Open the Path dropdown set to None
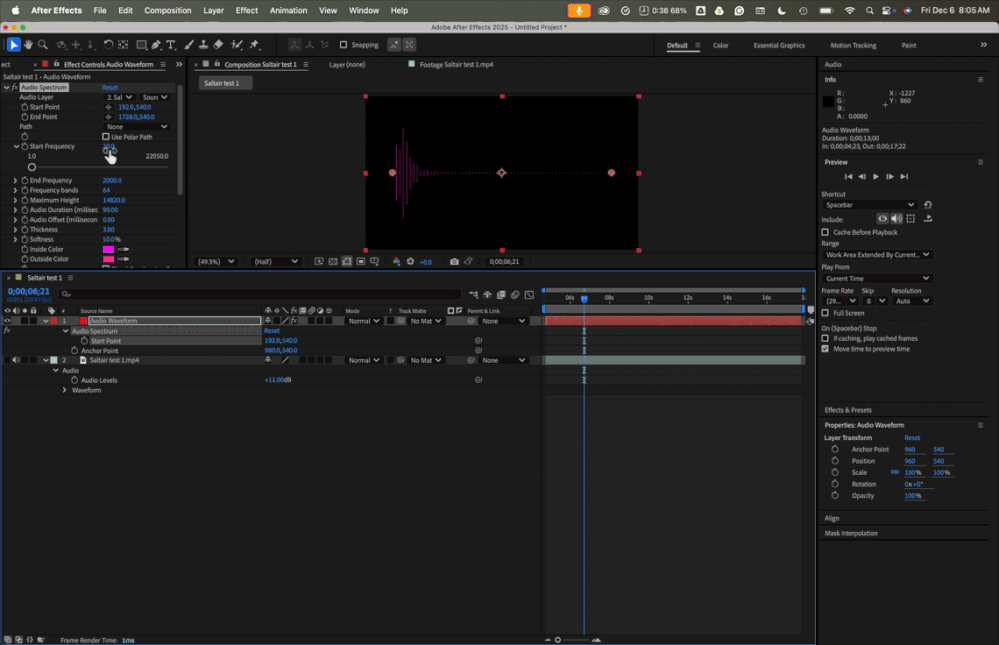This screenshot has width=999, height=645. (x=137, y=127)
